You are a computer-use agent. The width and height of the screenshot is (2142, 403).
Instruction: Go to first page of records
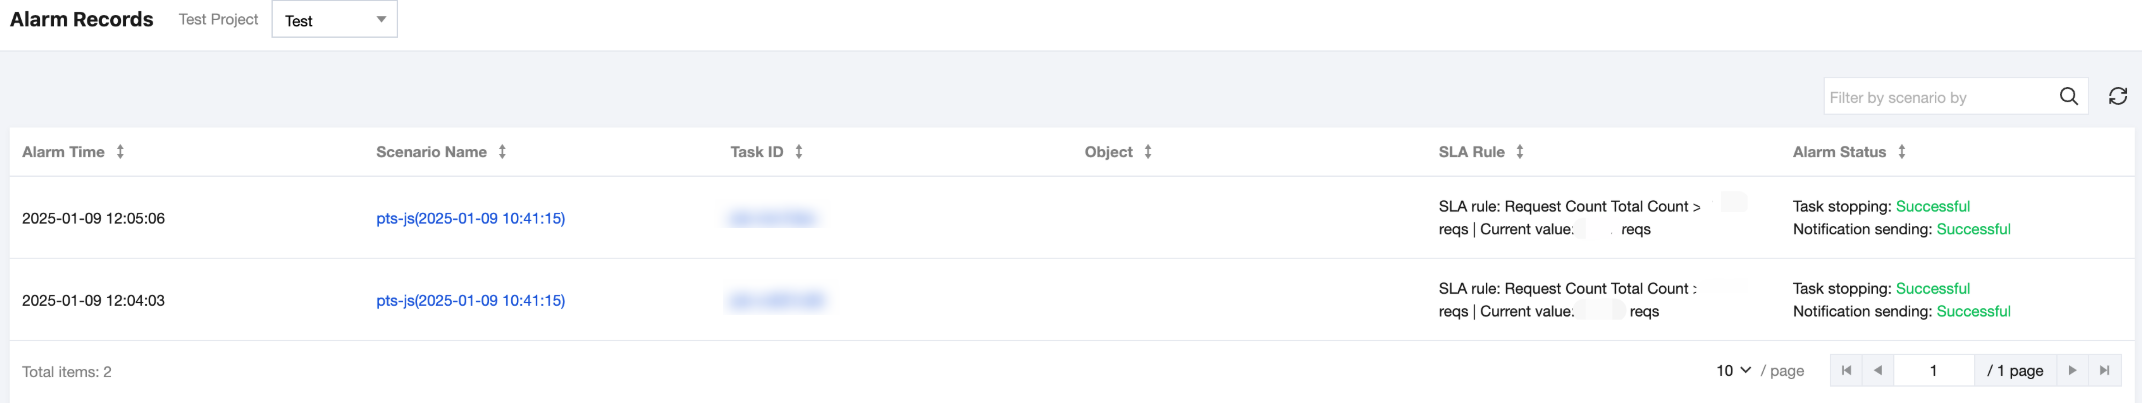pos(1846,370)
